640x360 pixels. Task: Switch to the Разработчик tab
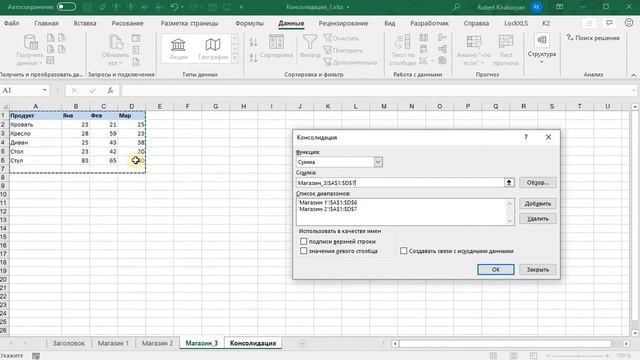429,23
